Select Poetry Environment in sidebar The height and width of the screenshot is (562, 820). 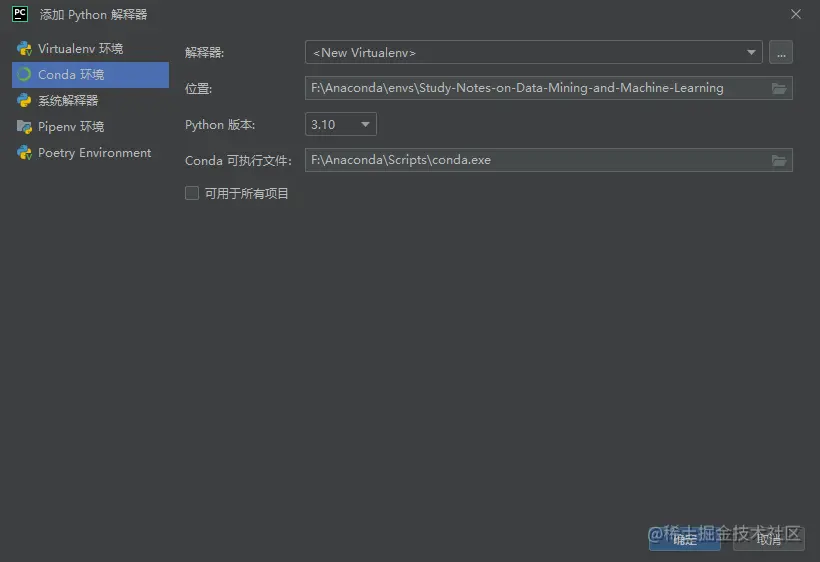coord(90,153)
